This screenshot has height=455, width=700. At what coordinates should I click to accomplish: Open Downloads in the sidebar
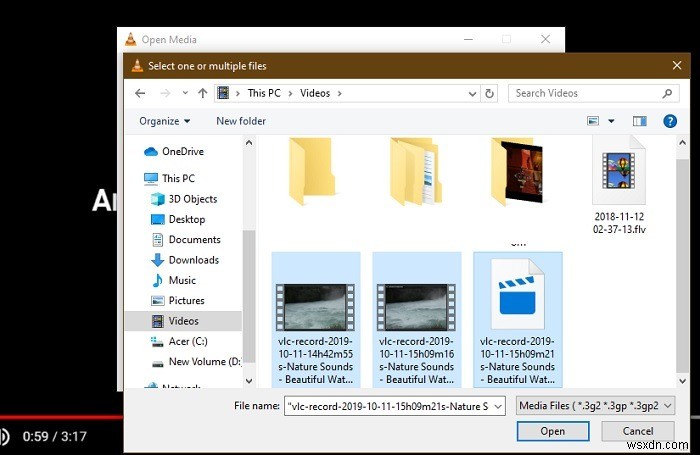click(x=193, y=260)
